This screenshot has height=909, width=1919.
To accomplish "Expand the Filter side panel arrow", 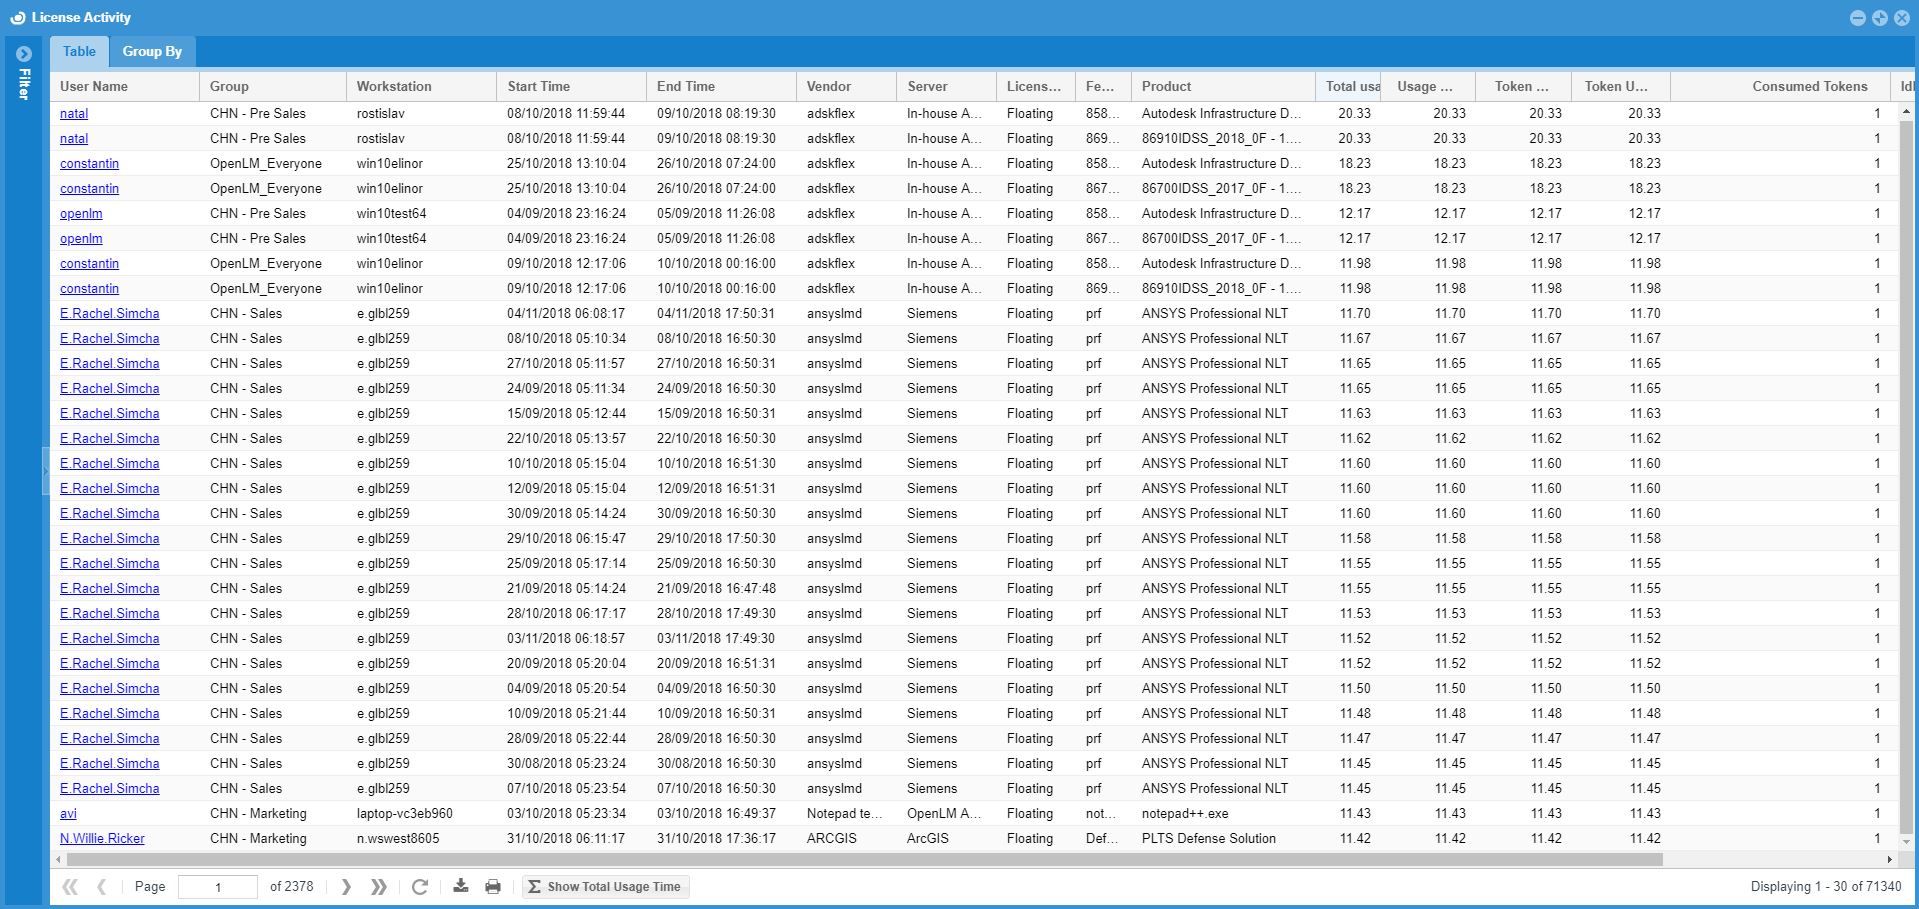I will [24, 54].
